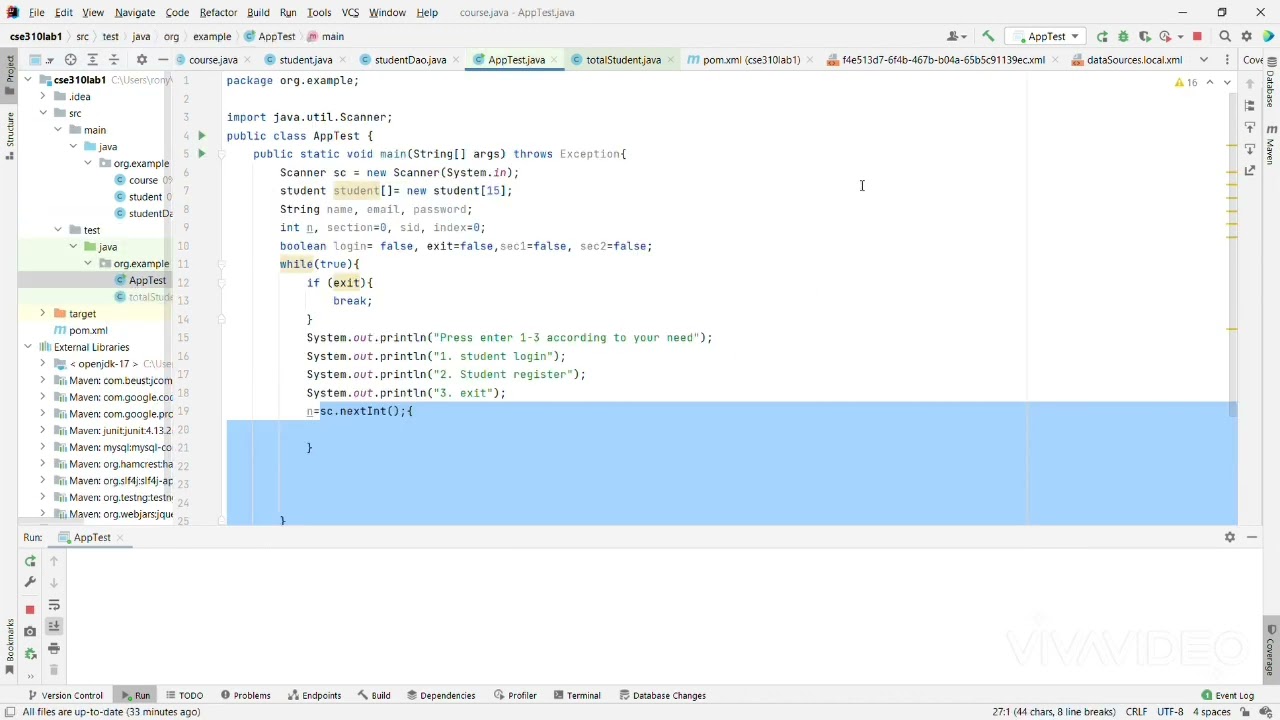Image resolution: width=1280 pixels, height=720 pixels.
Task: Dump threads camera icon in Run panel
Action: [30, 631]
